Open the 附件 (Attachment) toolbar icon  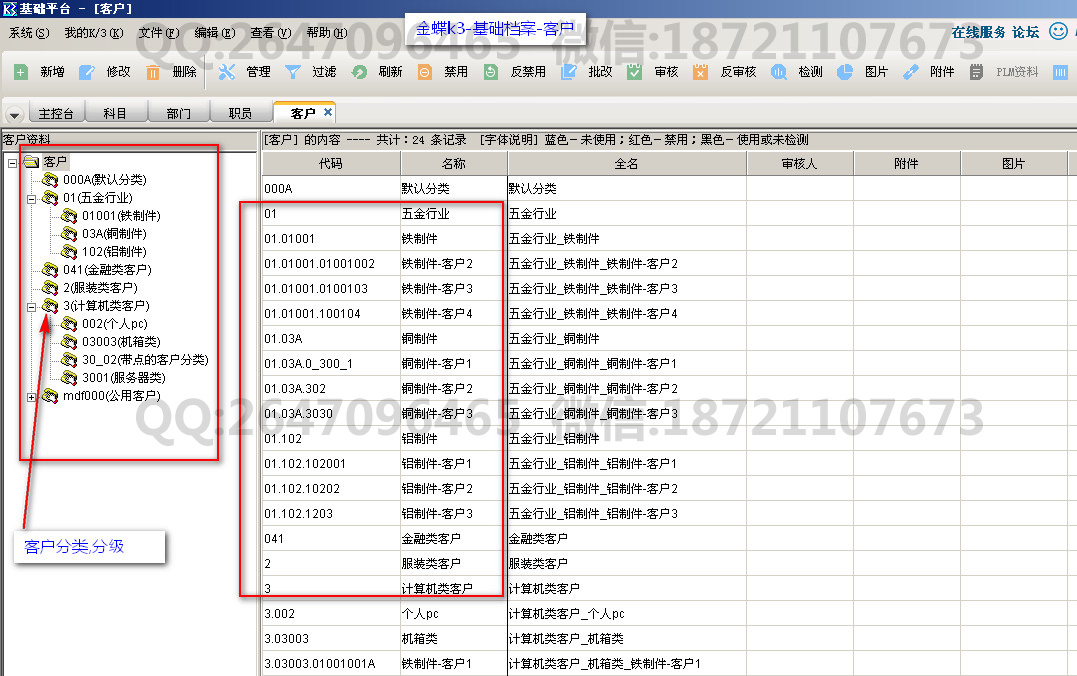910,72
